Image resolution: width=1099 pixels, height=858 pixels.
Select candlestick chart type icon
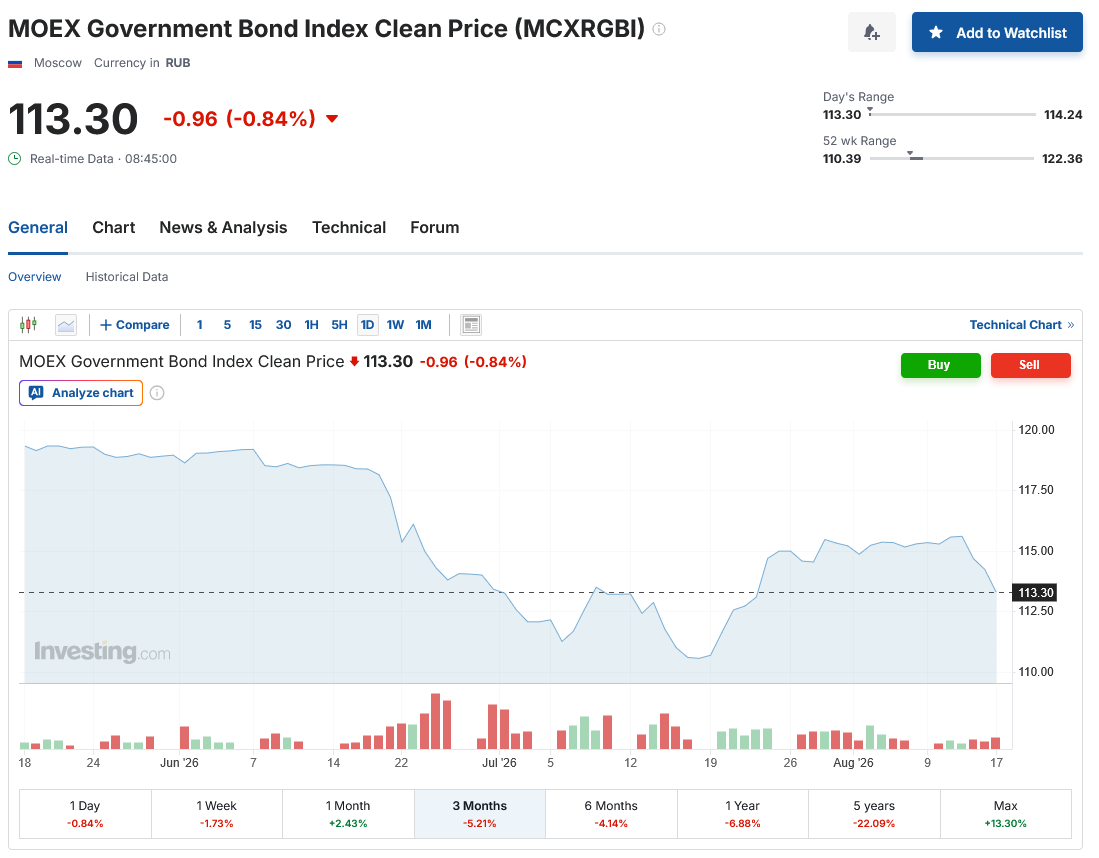pos(29,325)
